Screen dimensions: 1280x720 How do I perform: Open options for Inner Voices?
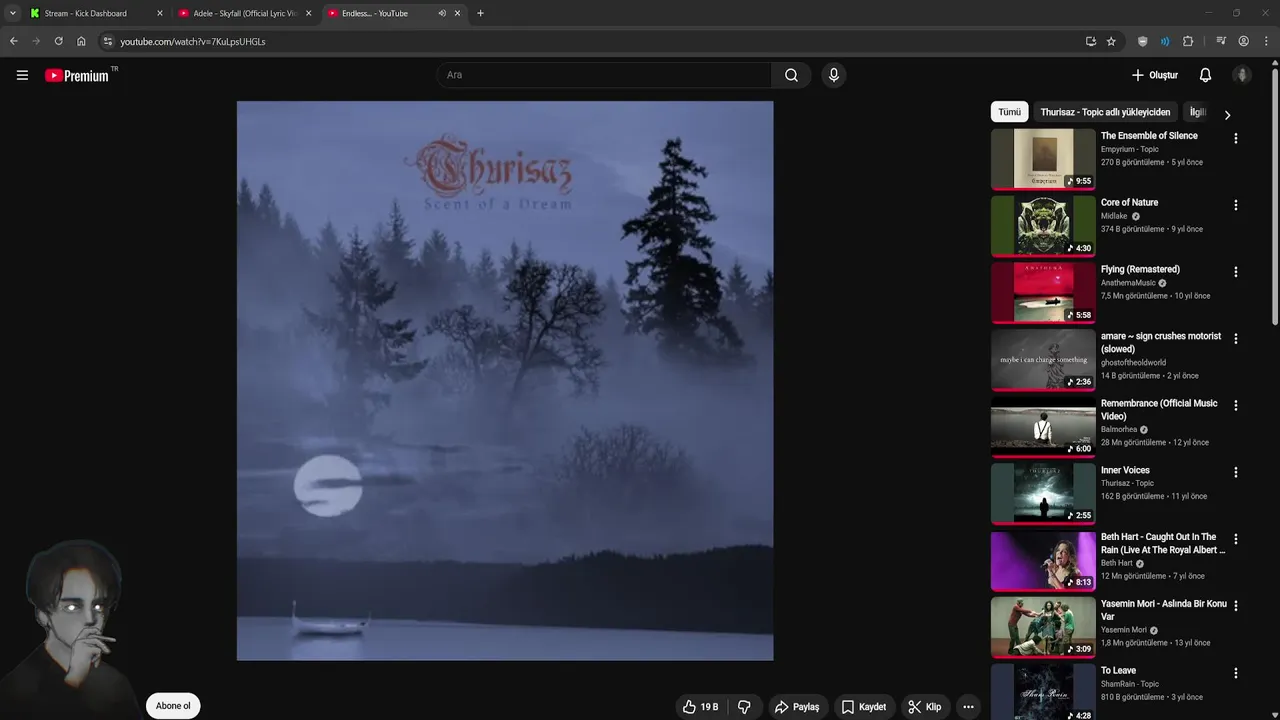(x=1235, y=472)
